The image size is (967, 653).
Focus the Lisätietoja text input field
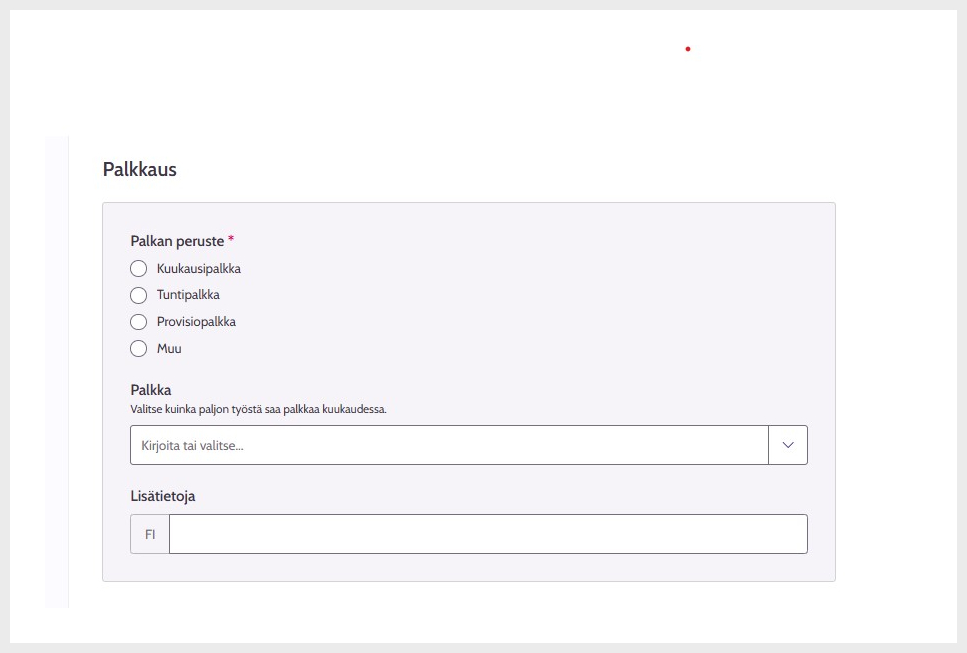point(488,534)
